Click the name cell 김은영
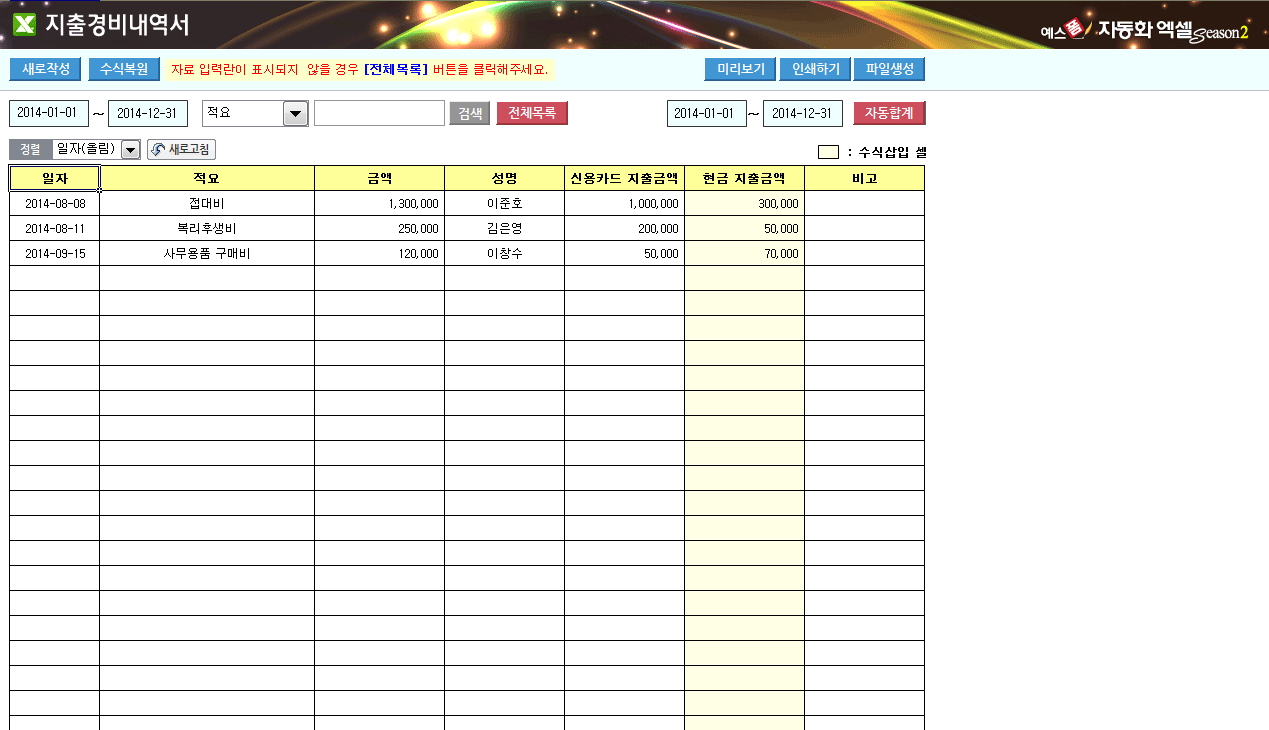This screenshot has width=1269, height=730. coord(504,228)
